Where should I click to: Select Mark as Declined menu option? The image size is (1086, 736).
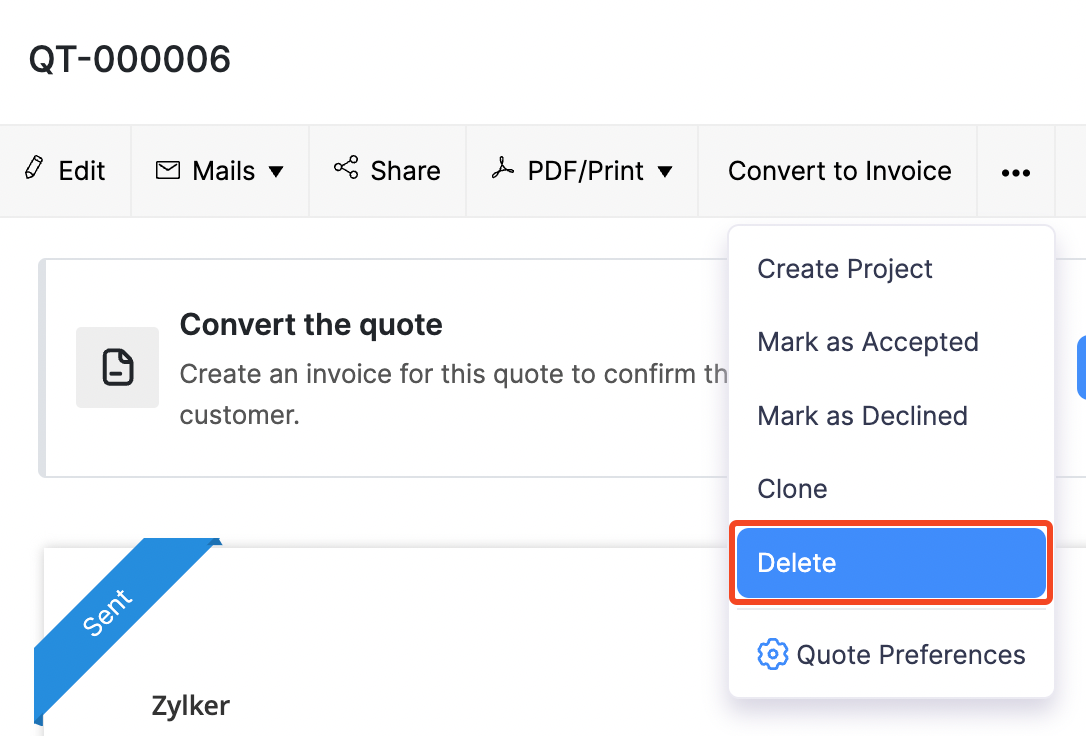(x=862, y=416)
